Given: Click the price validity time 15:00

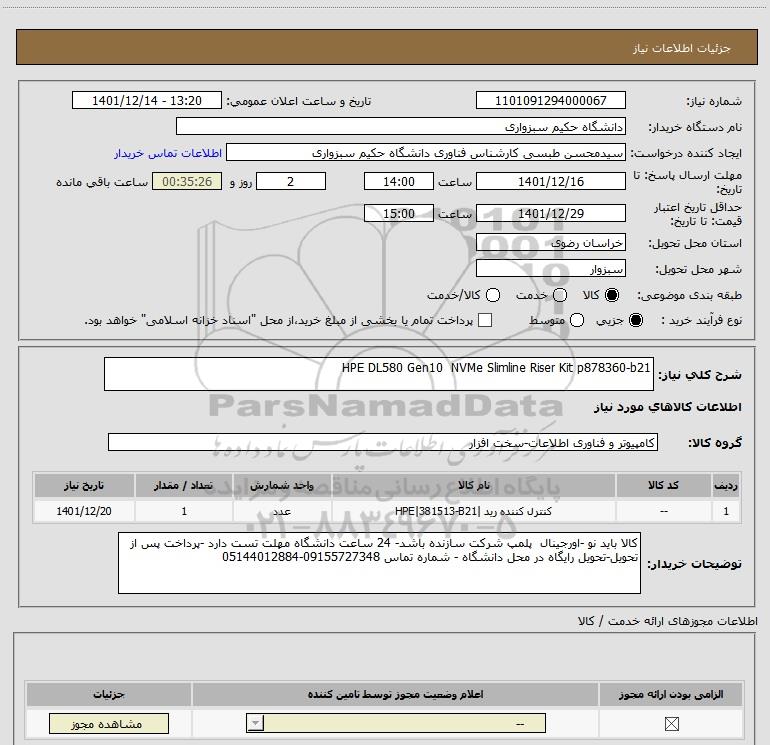Looking at the screenshot, I should pyautogui.click(x=399, y=213).
